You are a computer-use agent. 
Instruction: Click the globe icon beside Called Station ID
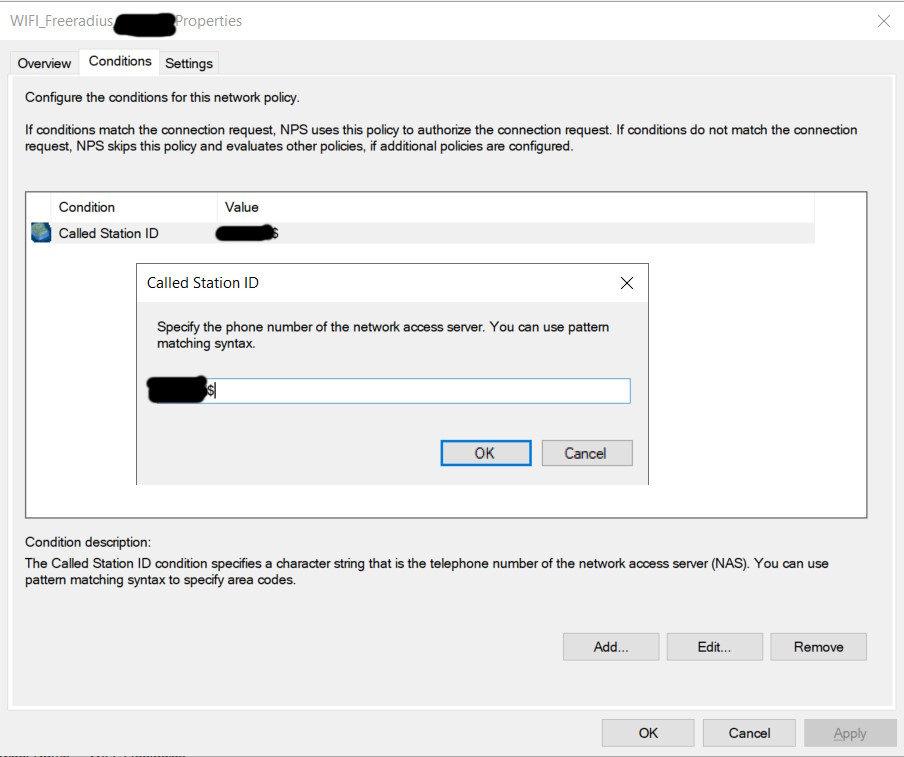[40, 233]
